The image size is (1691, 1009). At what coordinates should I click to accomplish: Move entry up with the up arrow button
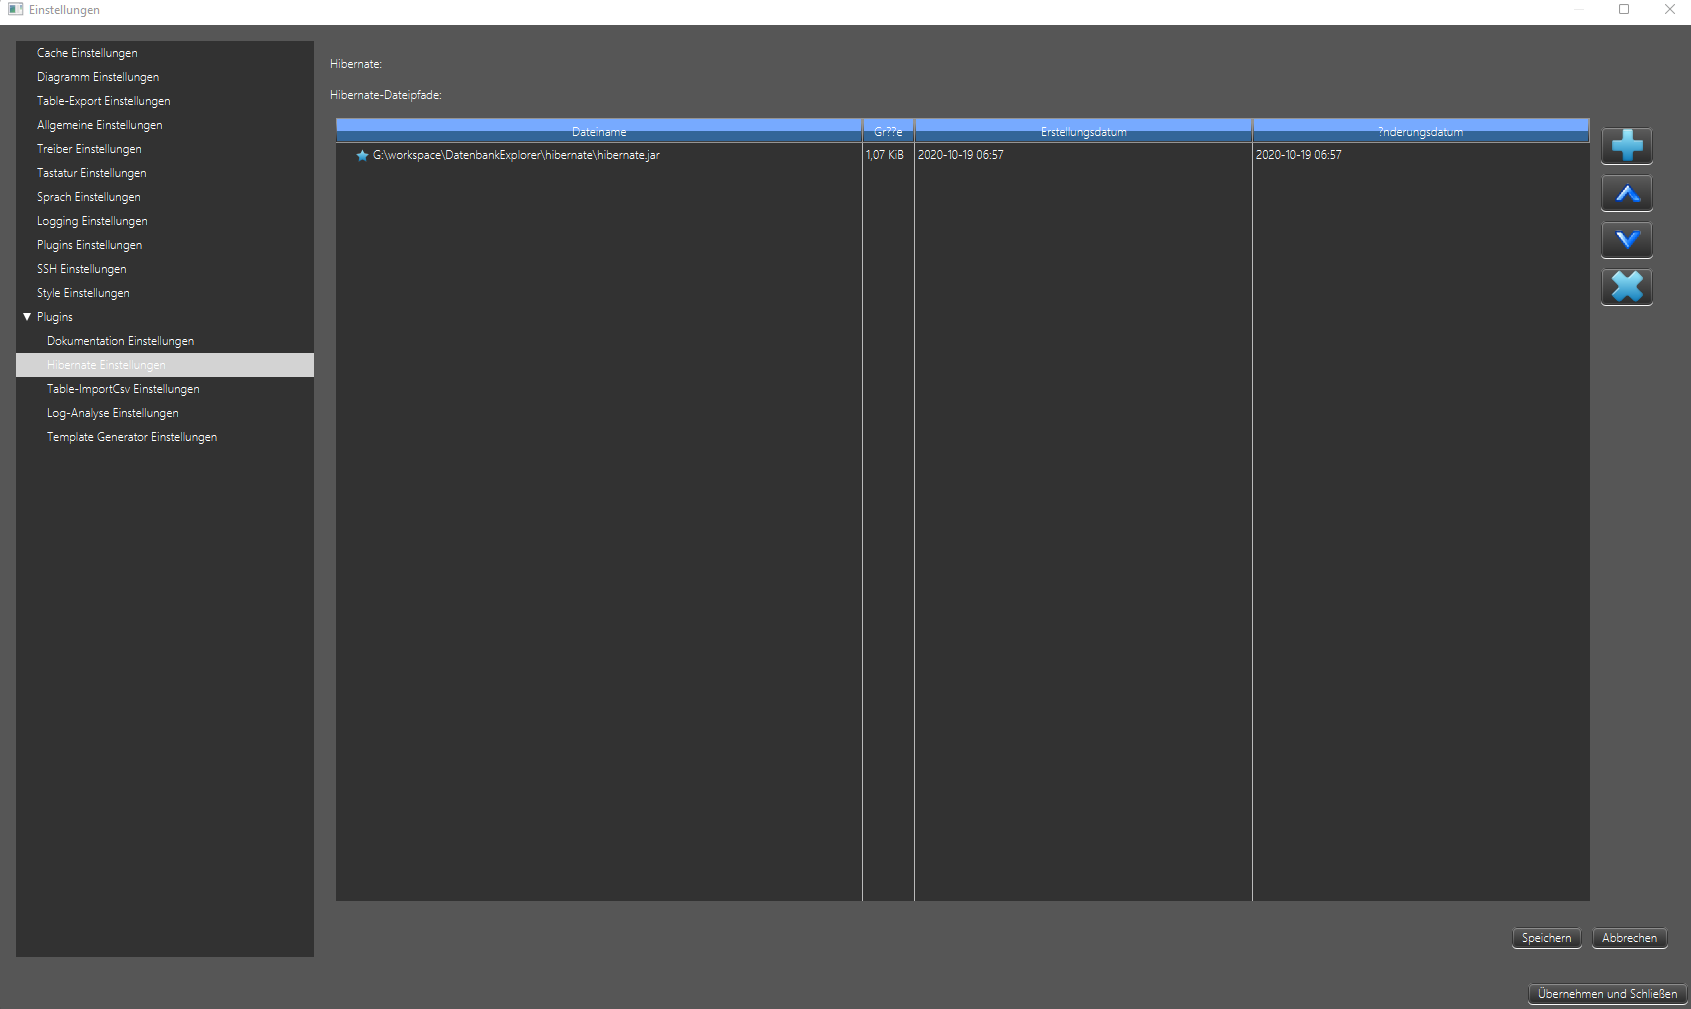(1626, 193)
